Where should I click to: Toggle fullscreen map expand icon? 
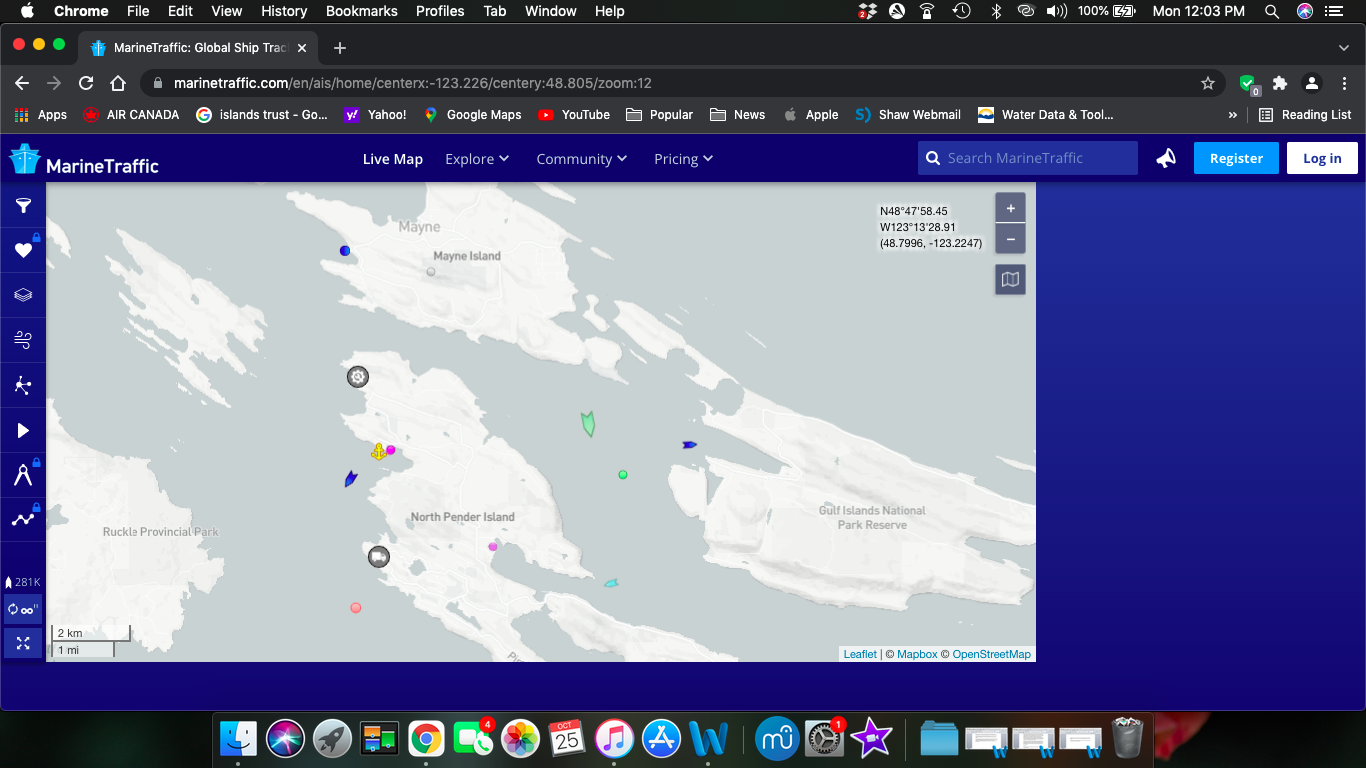pos(23,643)
